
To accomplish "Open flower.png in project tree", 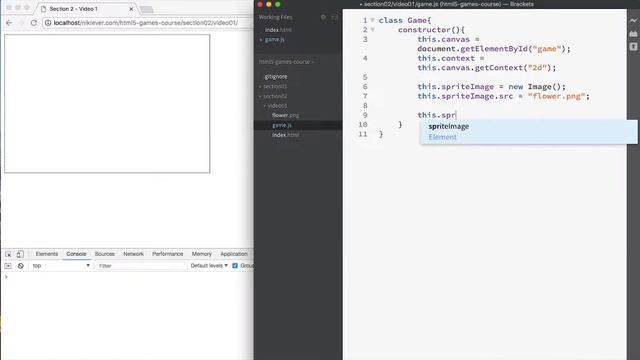I will pos(285,116).
